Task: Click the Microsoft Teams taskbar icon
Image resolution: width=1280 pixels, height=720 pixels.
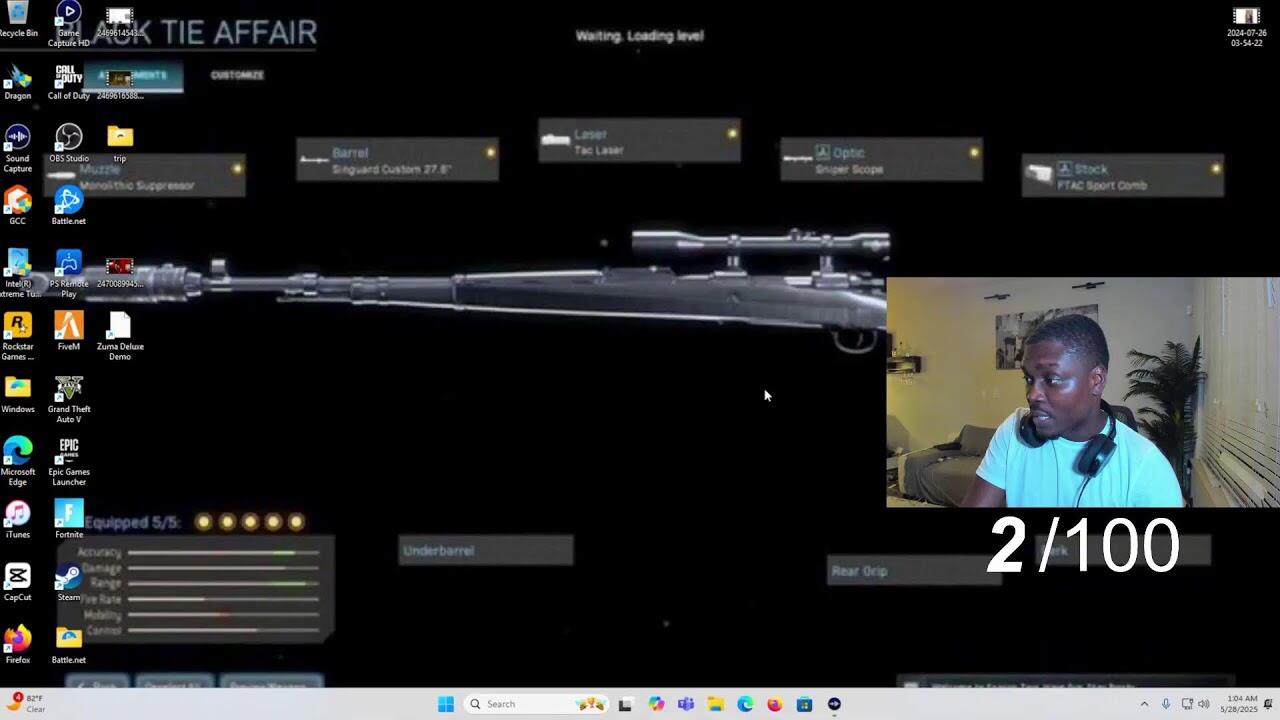Action: [685, 704]
